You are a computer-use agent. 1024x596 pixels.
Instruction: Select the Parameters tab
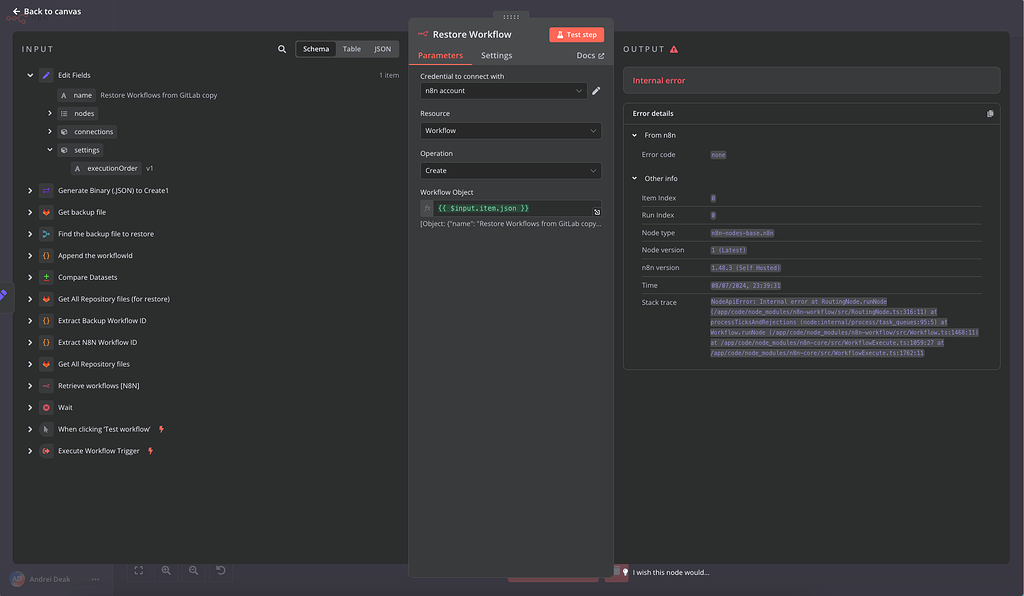coord(440,56)
